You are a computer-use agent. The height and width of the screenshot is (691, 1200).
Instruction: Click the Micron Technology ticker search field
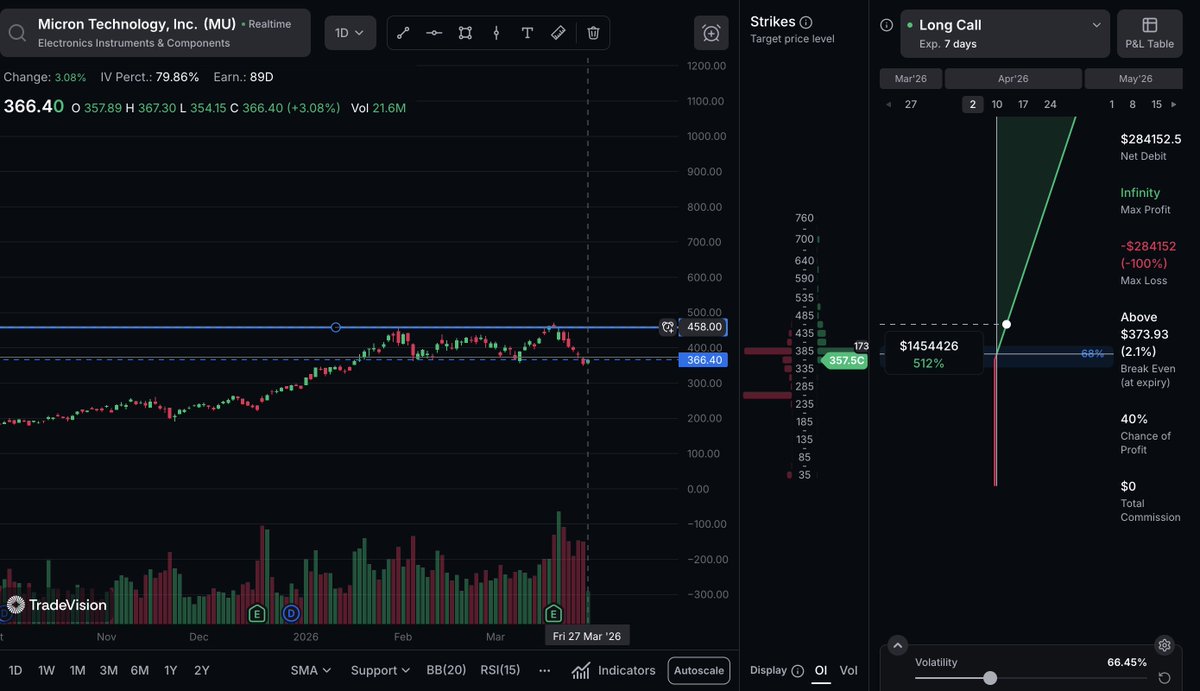155,33
